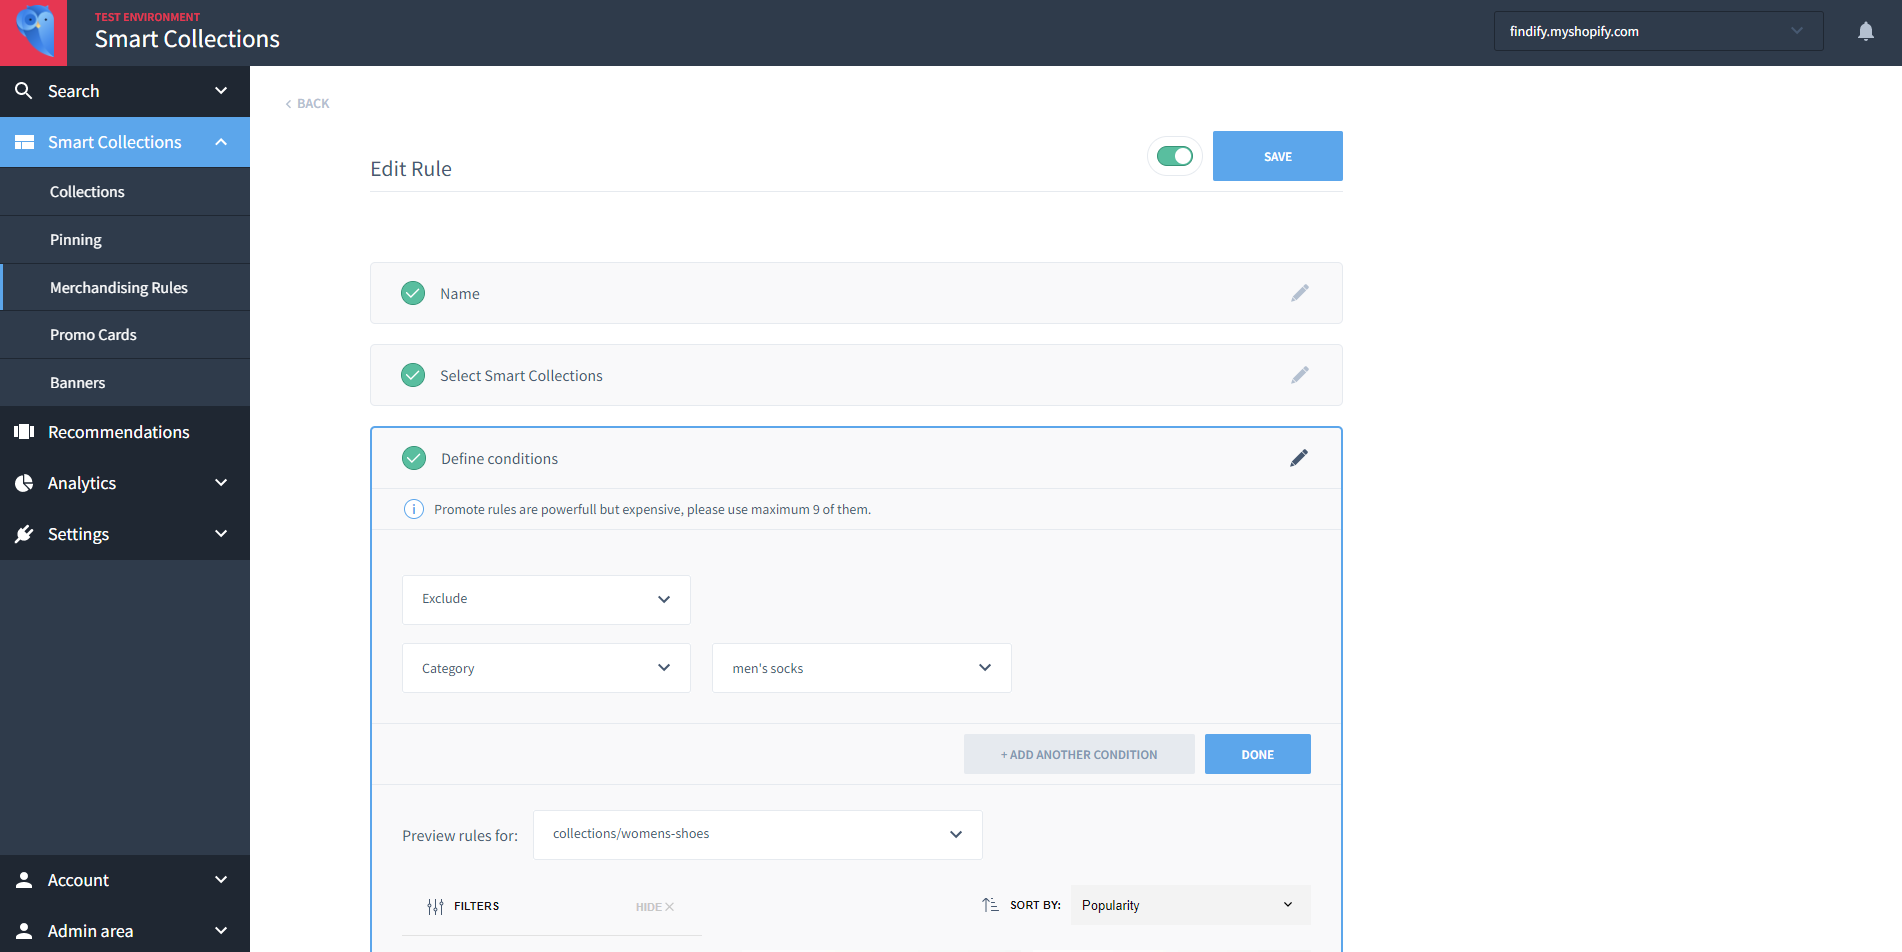Viewport: 1902px width, 952px height.
Task: Click the filters sliders icon
Action: pos(435,906)
